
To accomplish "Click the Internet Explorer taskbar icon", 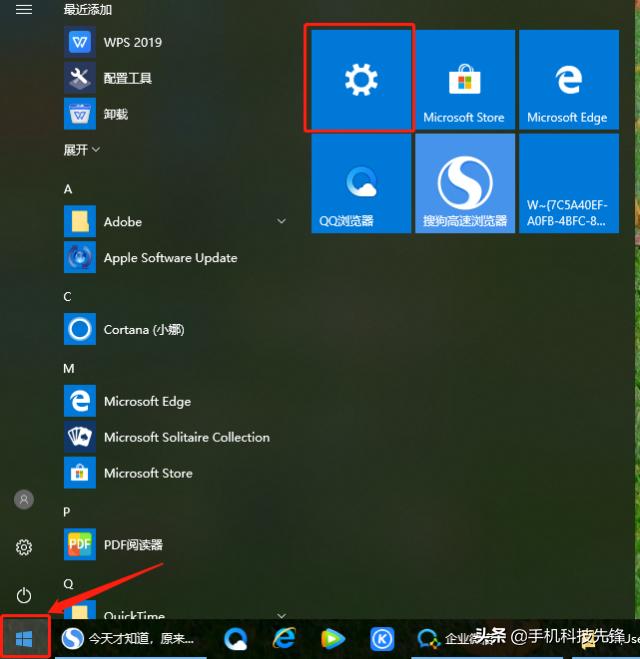I will (x=285, y=638).
